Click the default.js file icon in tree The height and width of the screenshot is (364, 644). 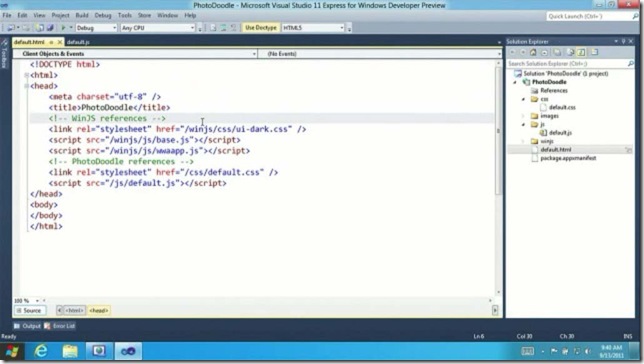pos(543,133)
